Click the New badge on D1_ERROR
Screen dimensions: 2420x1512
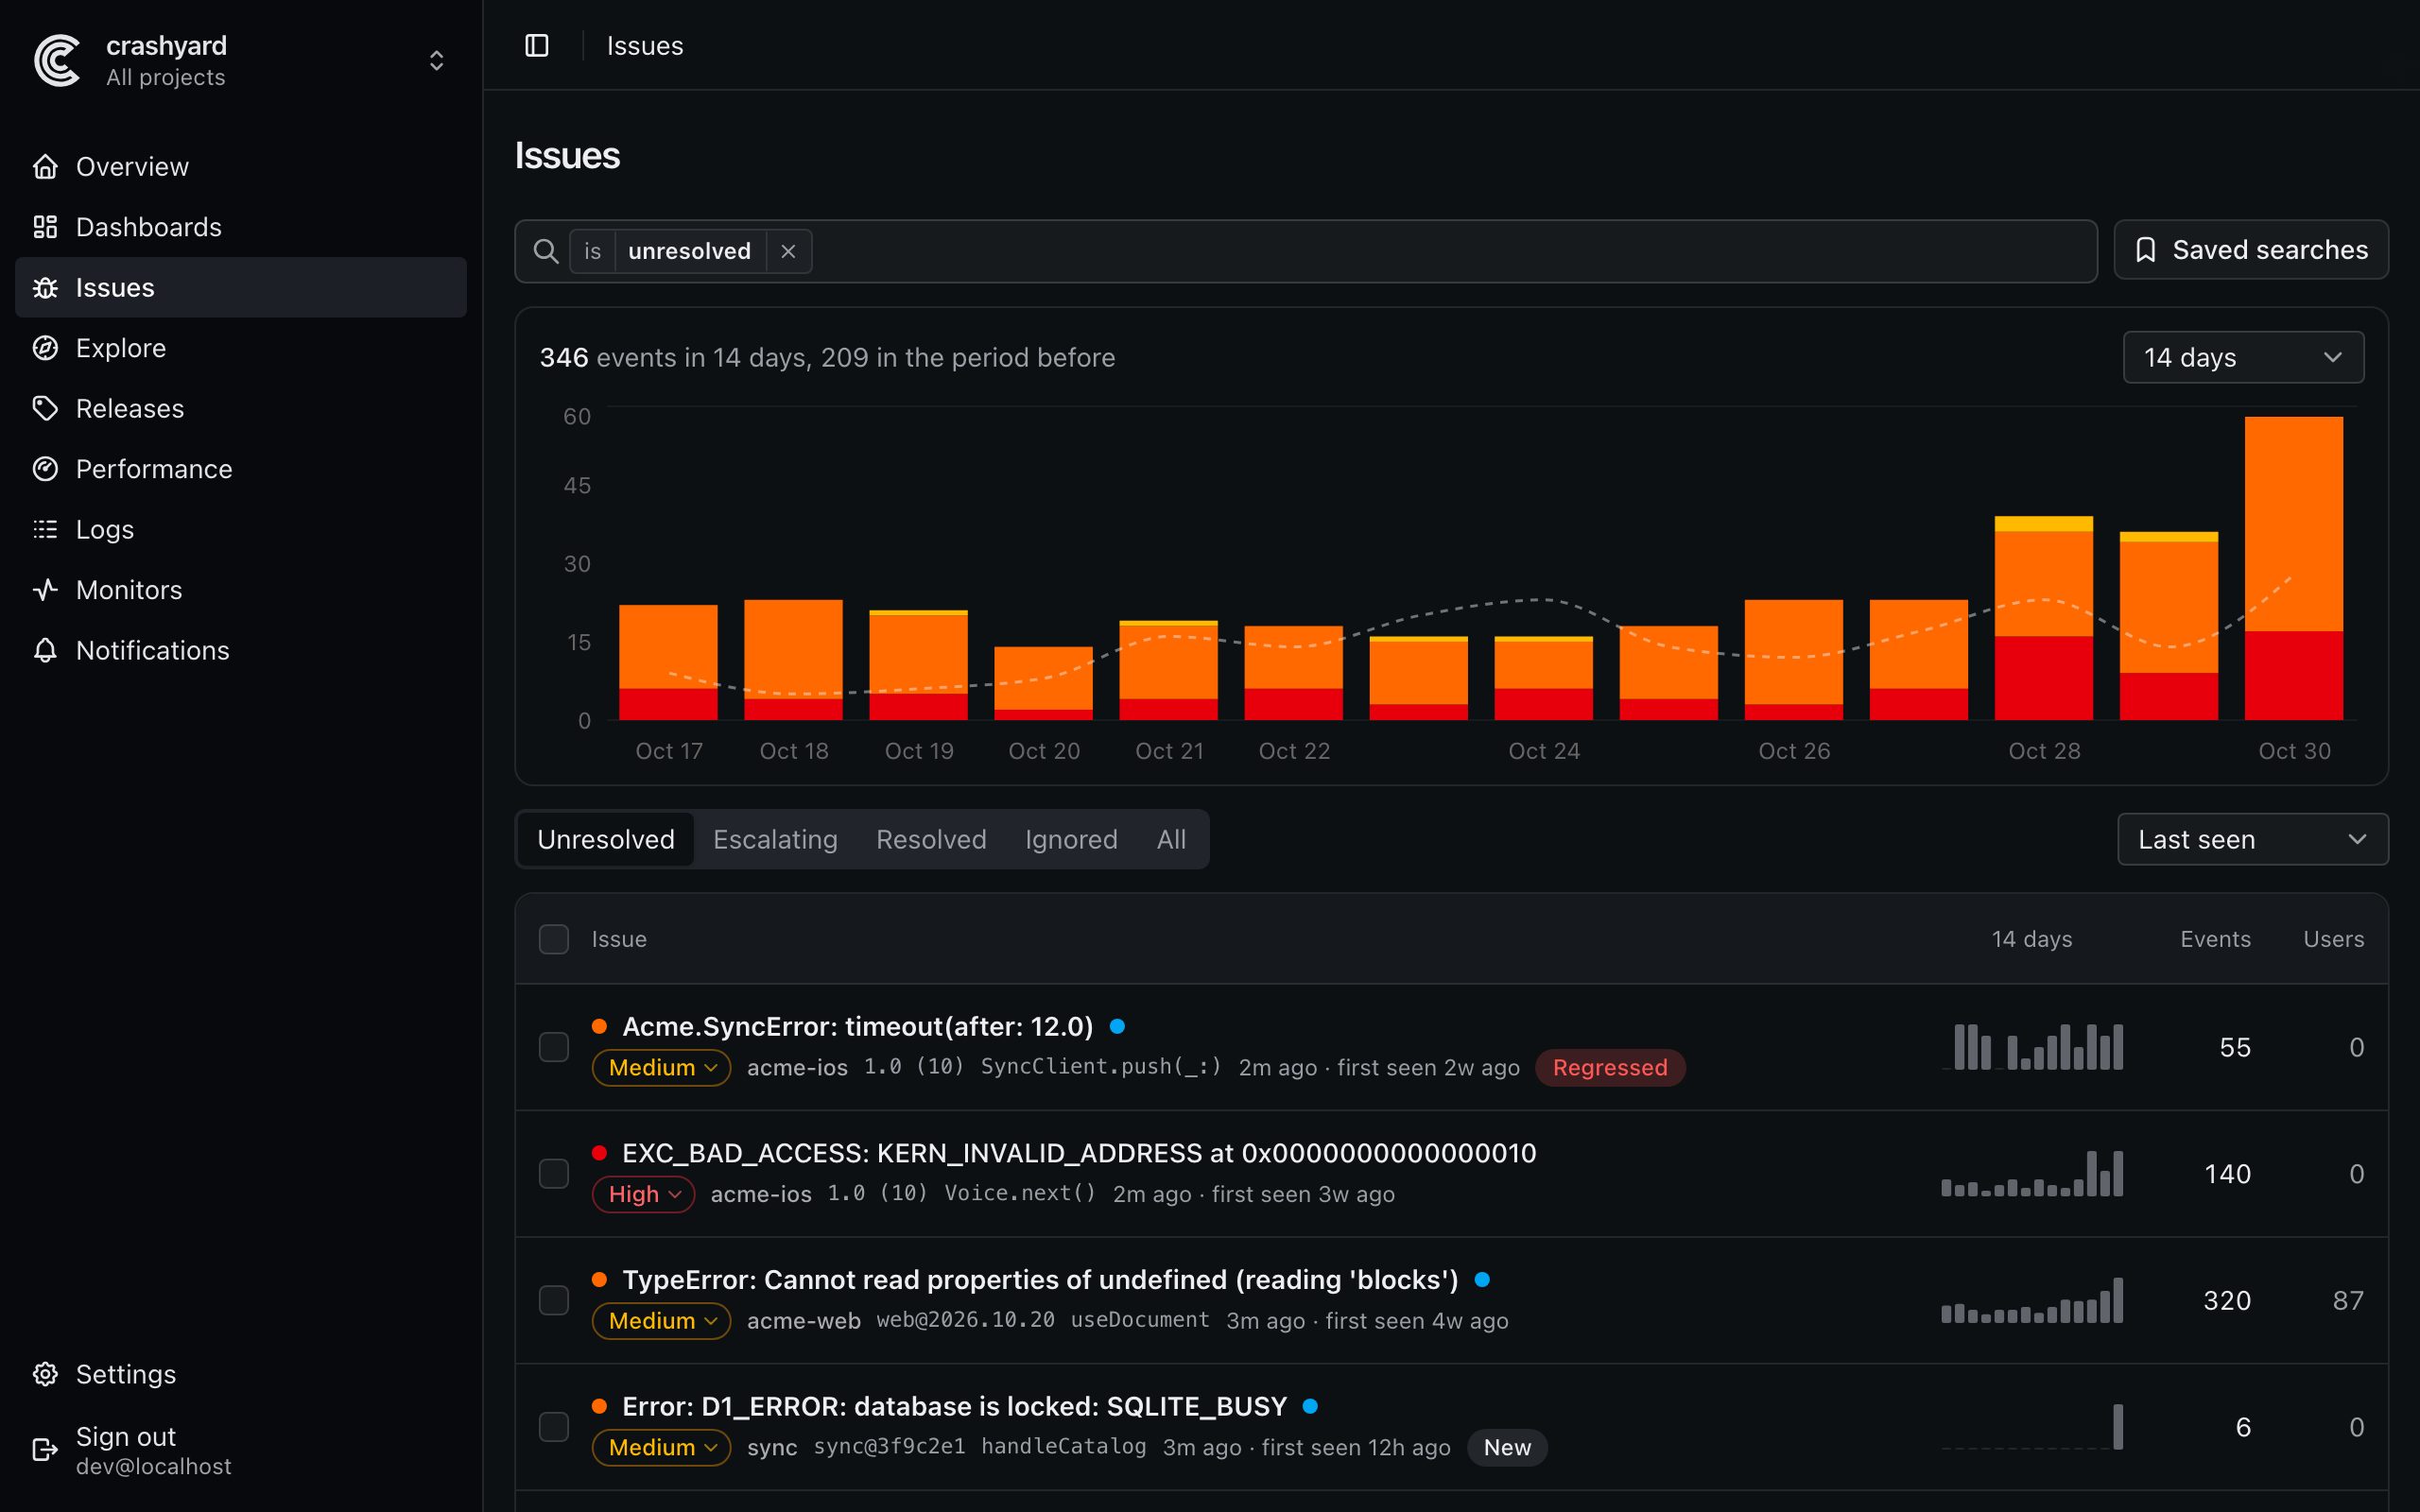[1507, 1447]
